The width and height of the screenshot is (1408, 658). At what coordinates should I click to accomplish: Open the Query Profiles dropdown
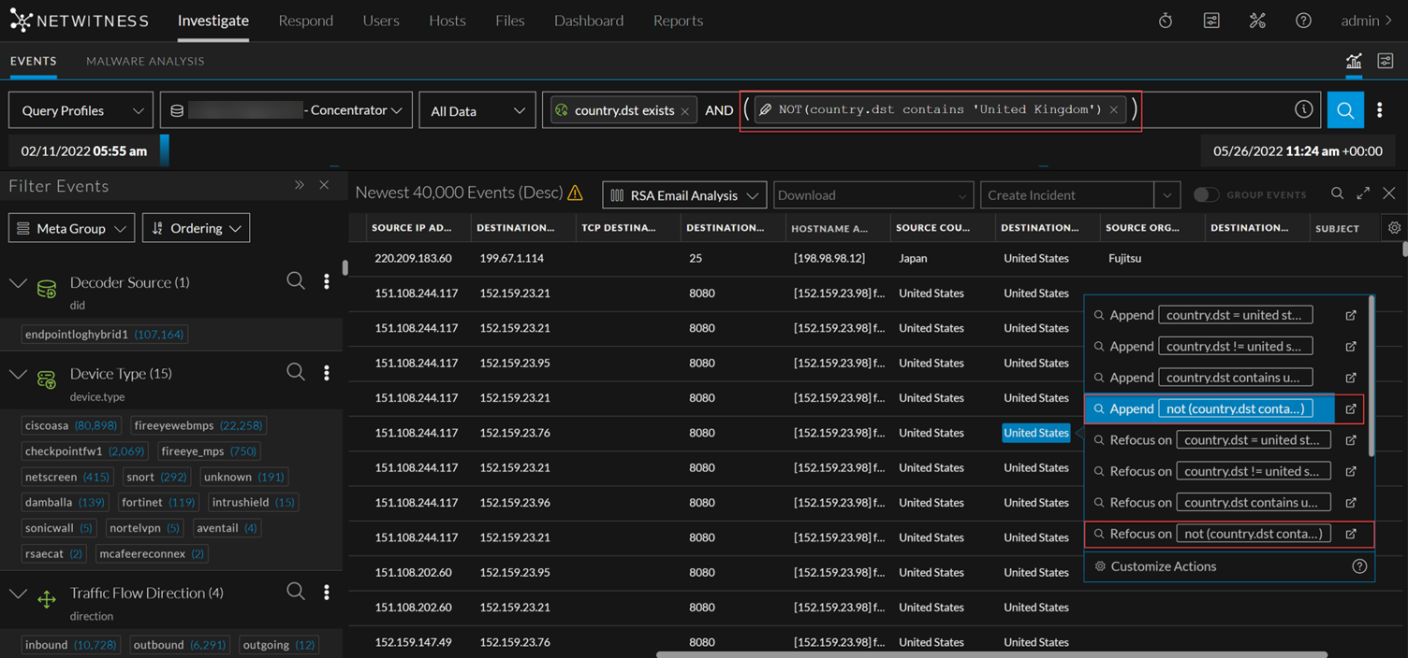pos(81,111)
